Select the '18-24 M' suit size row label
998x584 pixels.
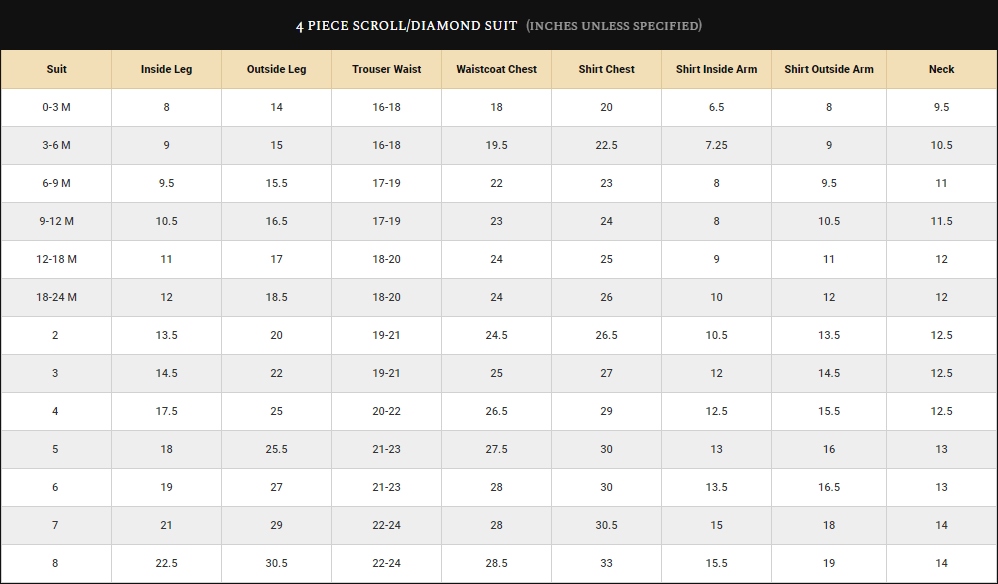click(56, 298)
